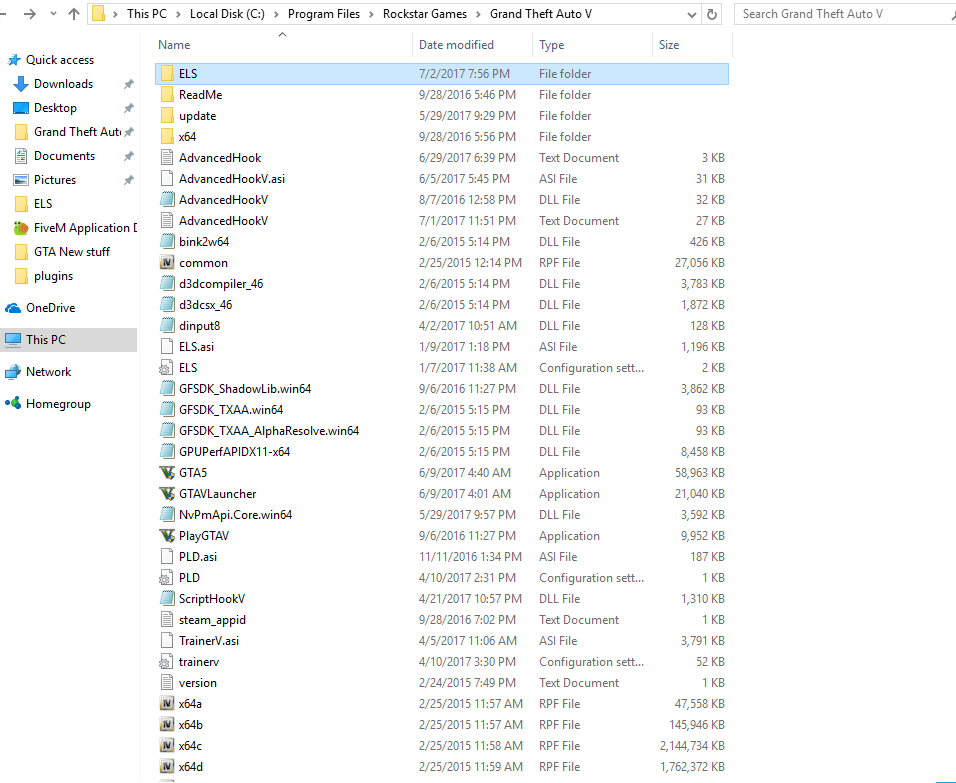Select NvPmApi.Core.win64 file name
The image size is (956, 783).
pos(235,515)
